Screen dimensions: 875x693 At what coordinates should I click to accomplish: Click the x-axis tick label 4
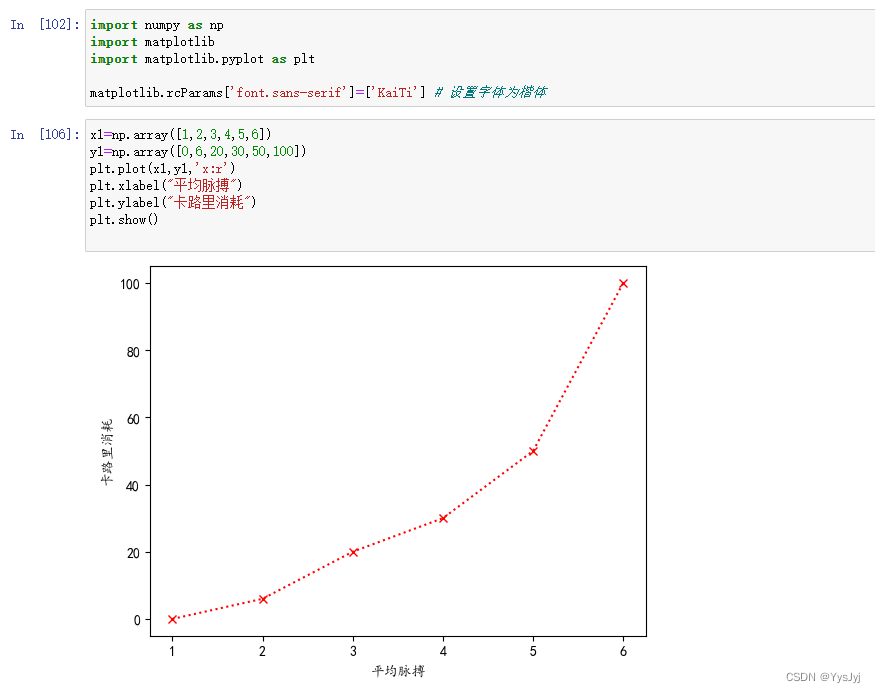point(443,651)
